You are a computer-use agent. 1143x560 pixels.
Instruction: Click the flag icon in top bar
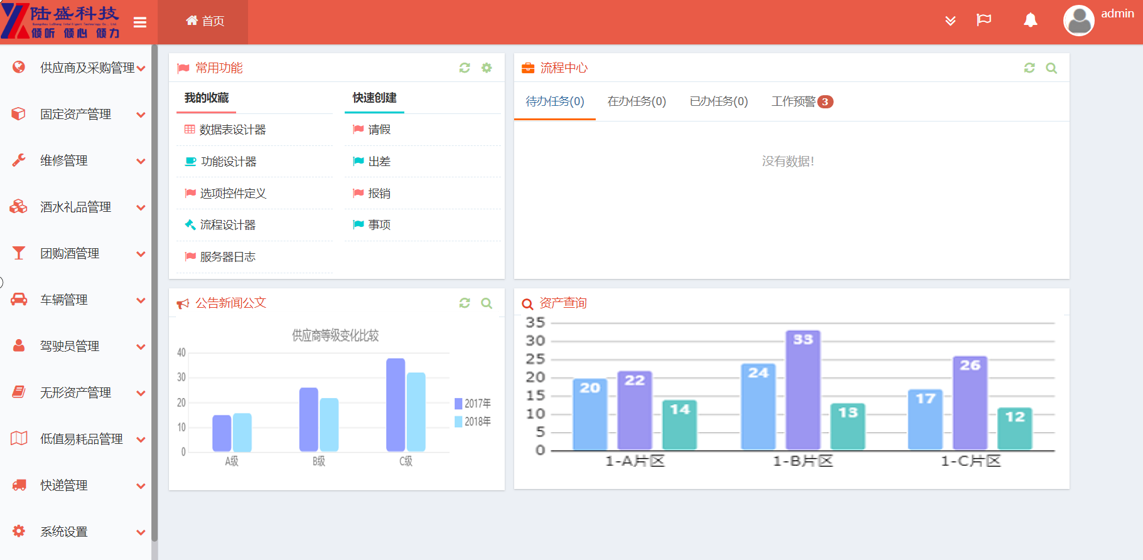pos(984,20)
